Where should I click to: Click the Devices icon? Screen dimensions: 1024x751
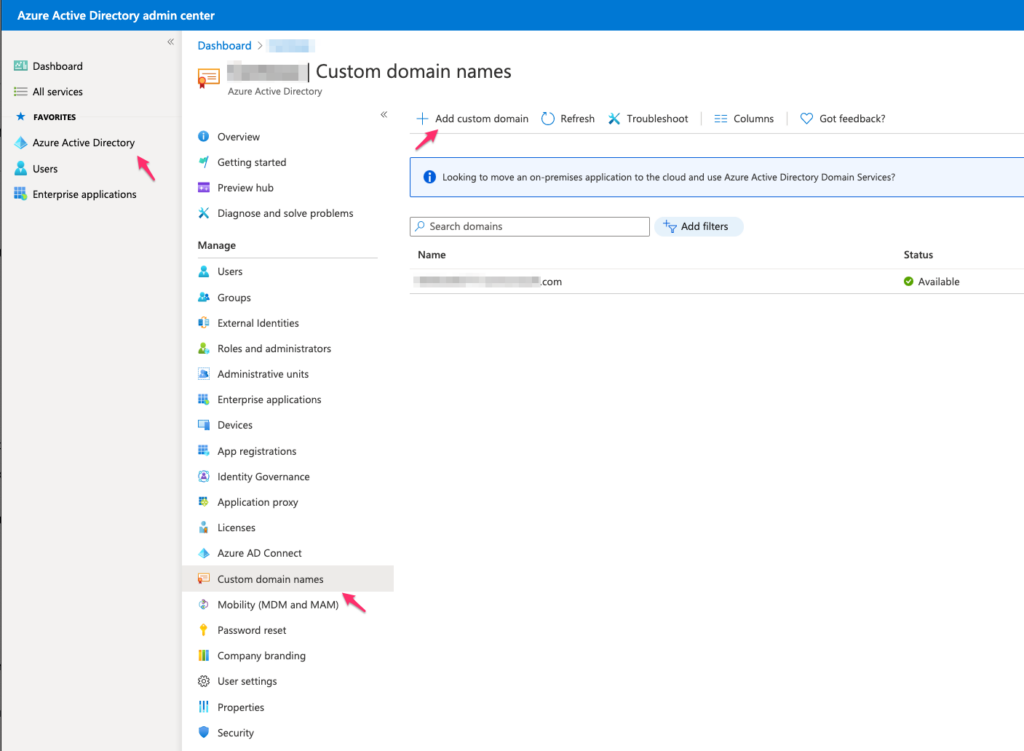click(x=204, y=424)
